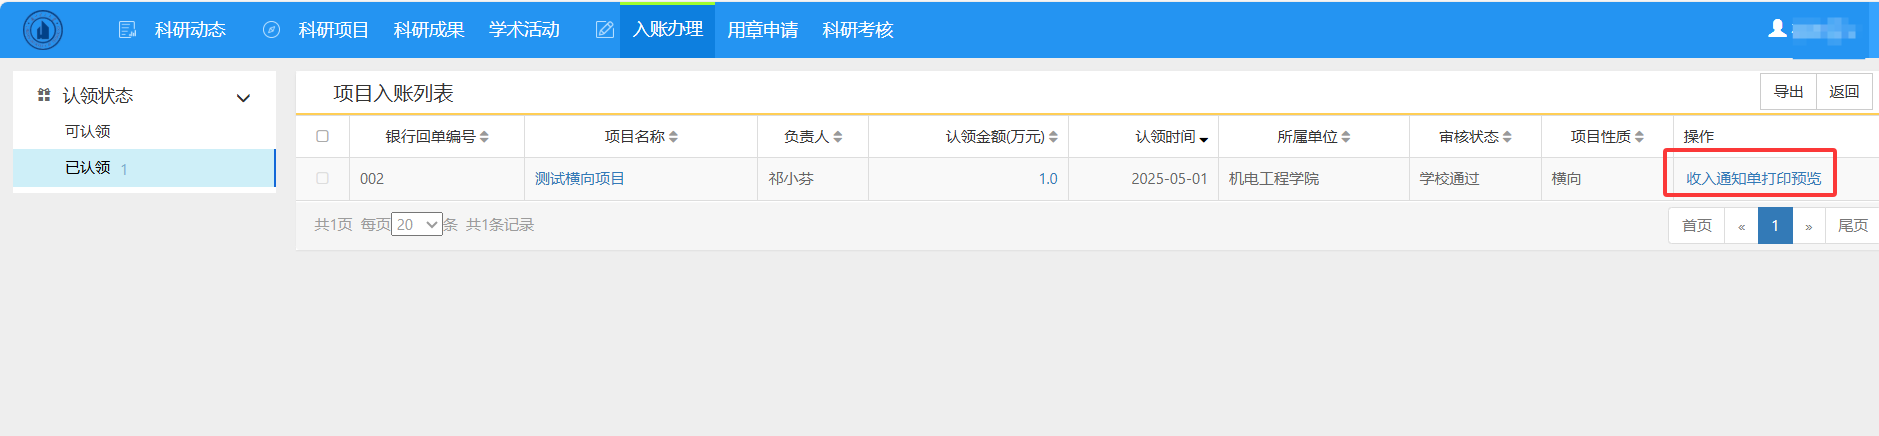Toggle the select-all header checkbox

coord(322,136)
